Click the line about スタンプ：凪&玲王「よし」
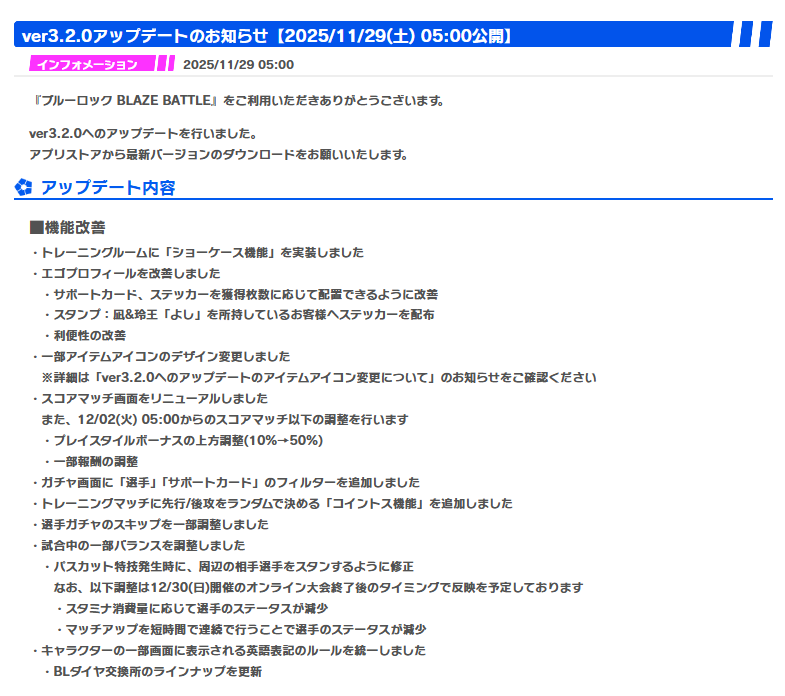The height and width of the screenshot is (696, 785). click(239, 315)
